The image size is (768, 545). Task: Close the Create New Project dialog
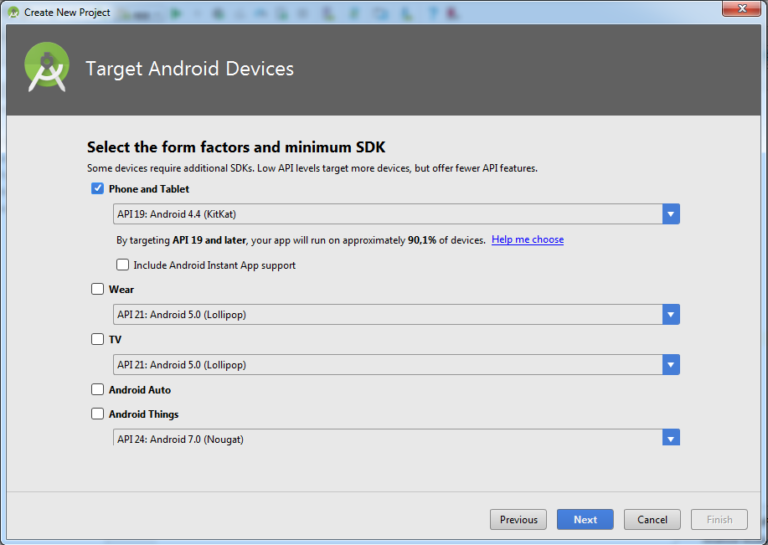pyautogui.click(x=740, y=10)
